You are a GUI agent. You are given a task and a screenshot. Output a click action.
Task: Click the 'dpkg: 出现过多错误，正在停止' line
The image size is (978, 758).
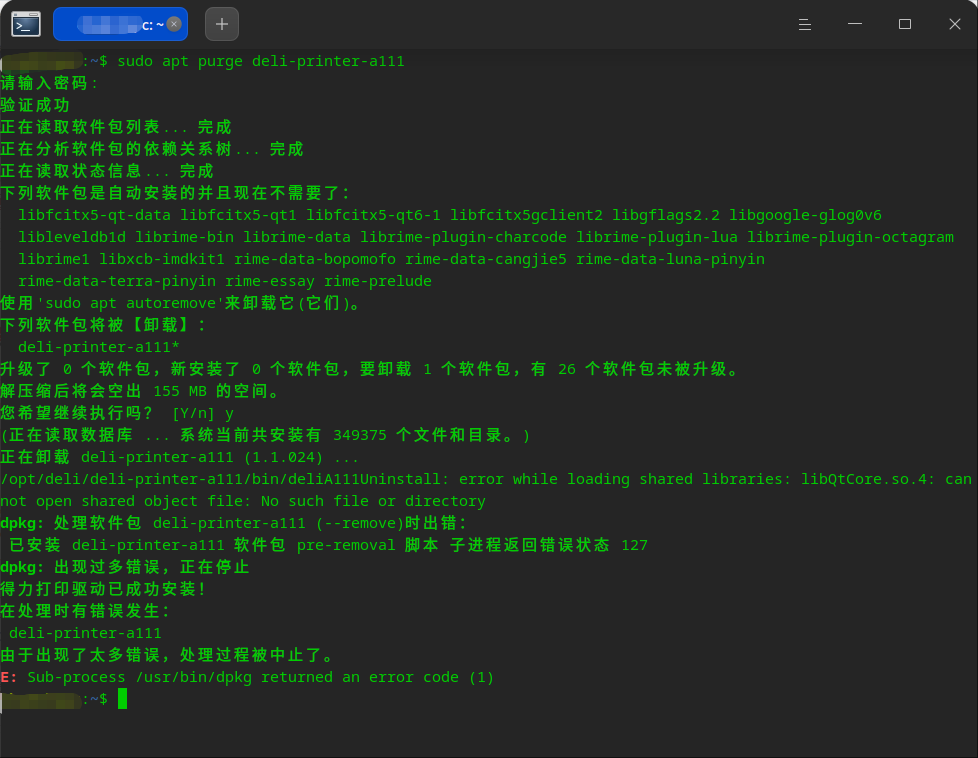[125, 567]
